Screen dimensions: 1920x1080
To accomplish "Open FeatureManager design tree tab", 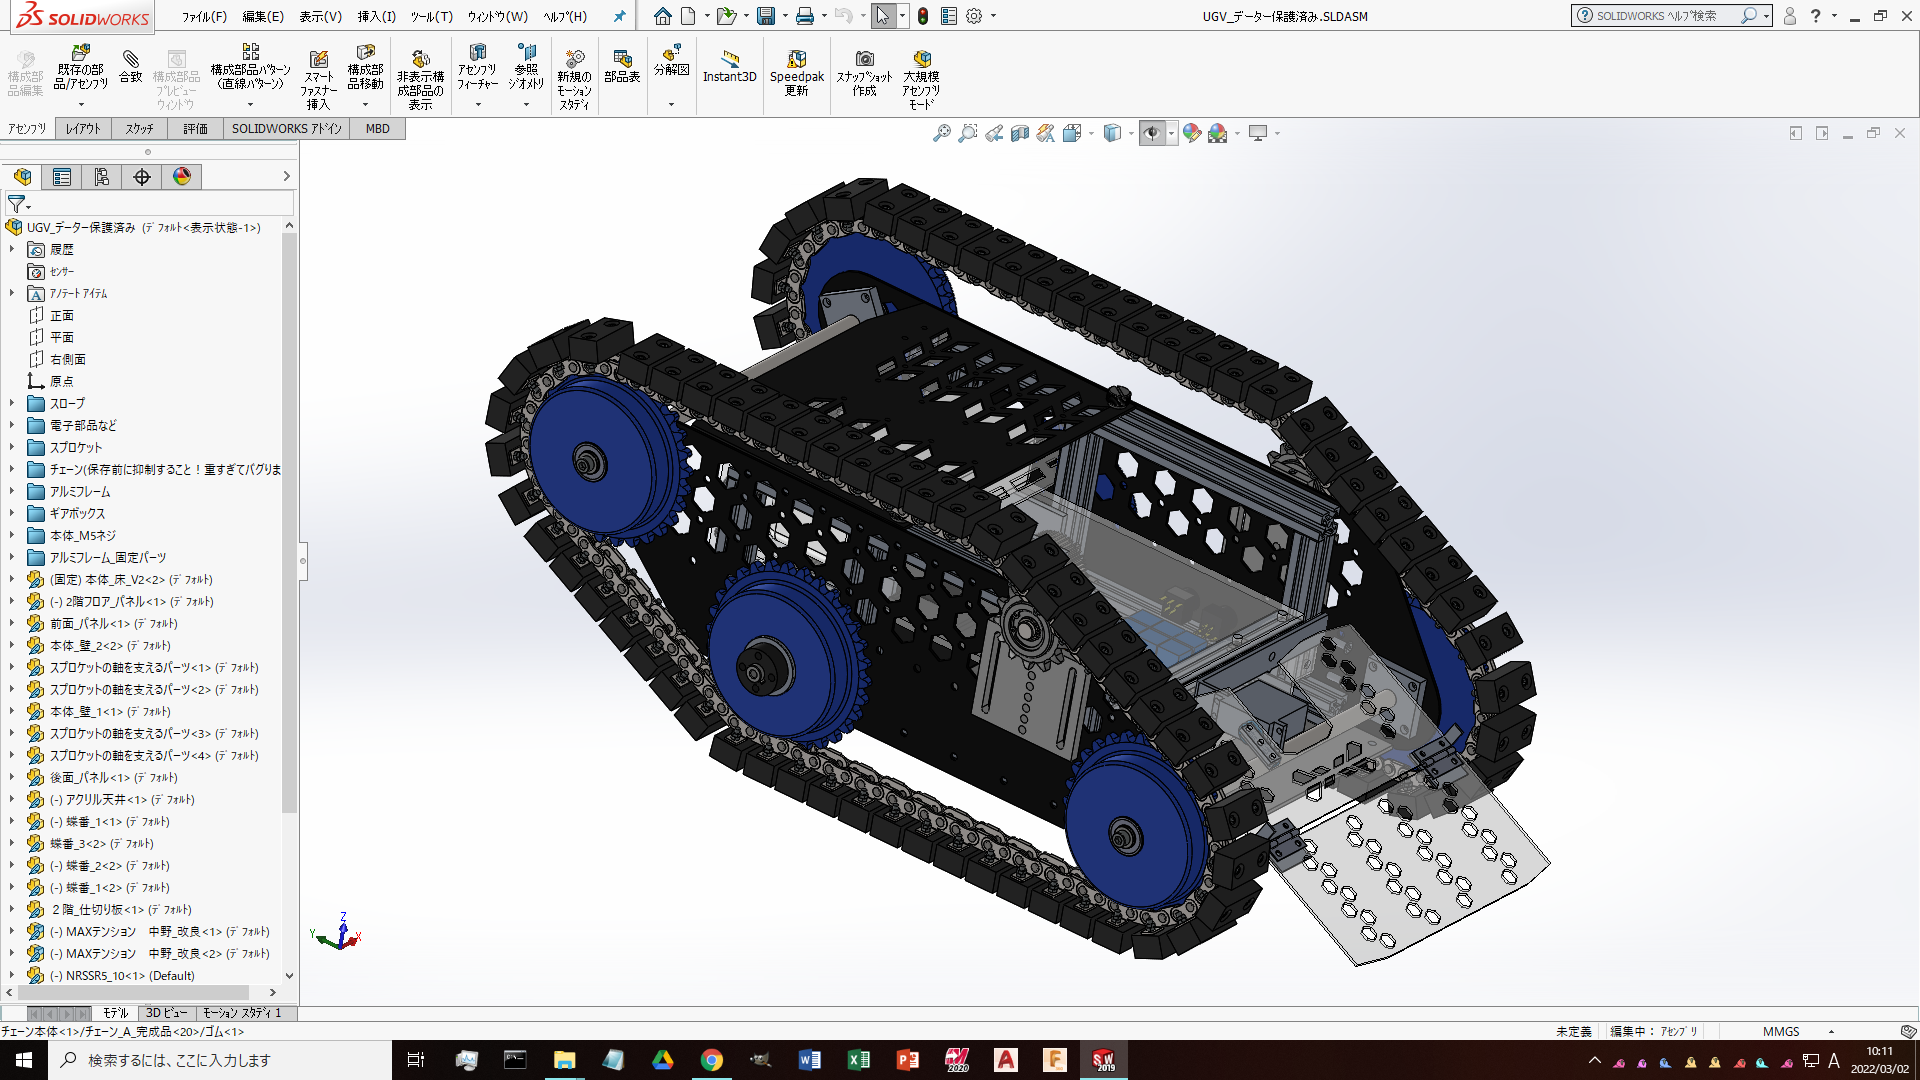I will [22, 177].
